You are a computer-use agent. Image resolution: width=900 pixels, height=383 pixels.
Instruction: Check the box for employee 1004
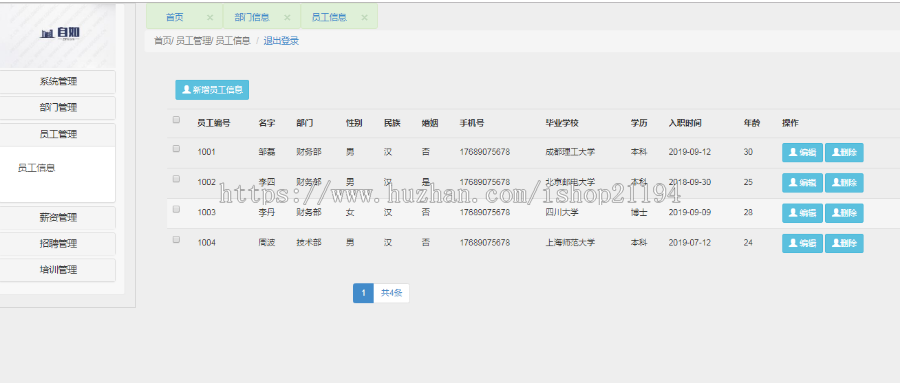[176, 239]
